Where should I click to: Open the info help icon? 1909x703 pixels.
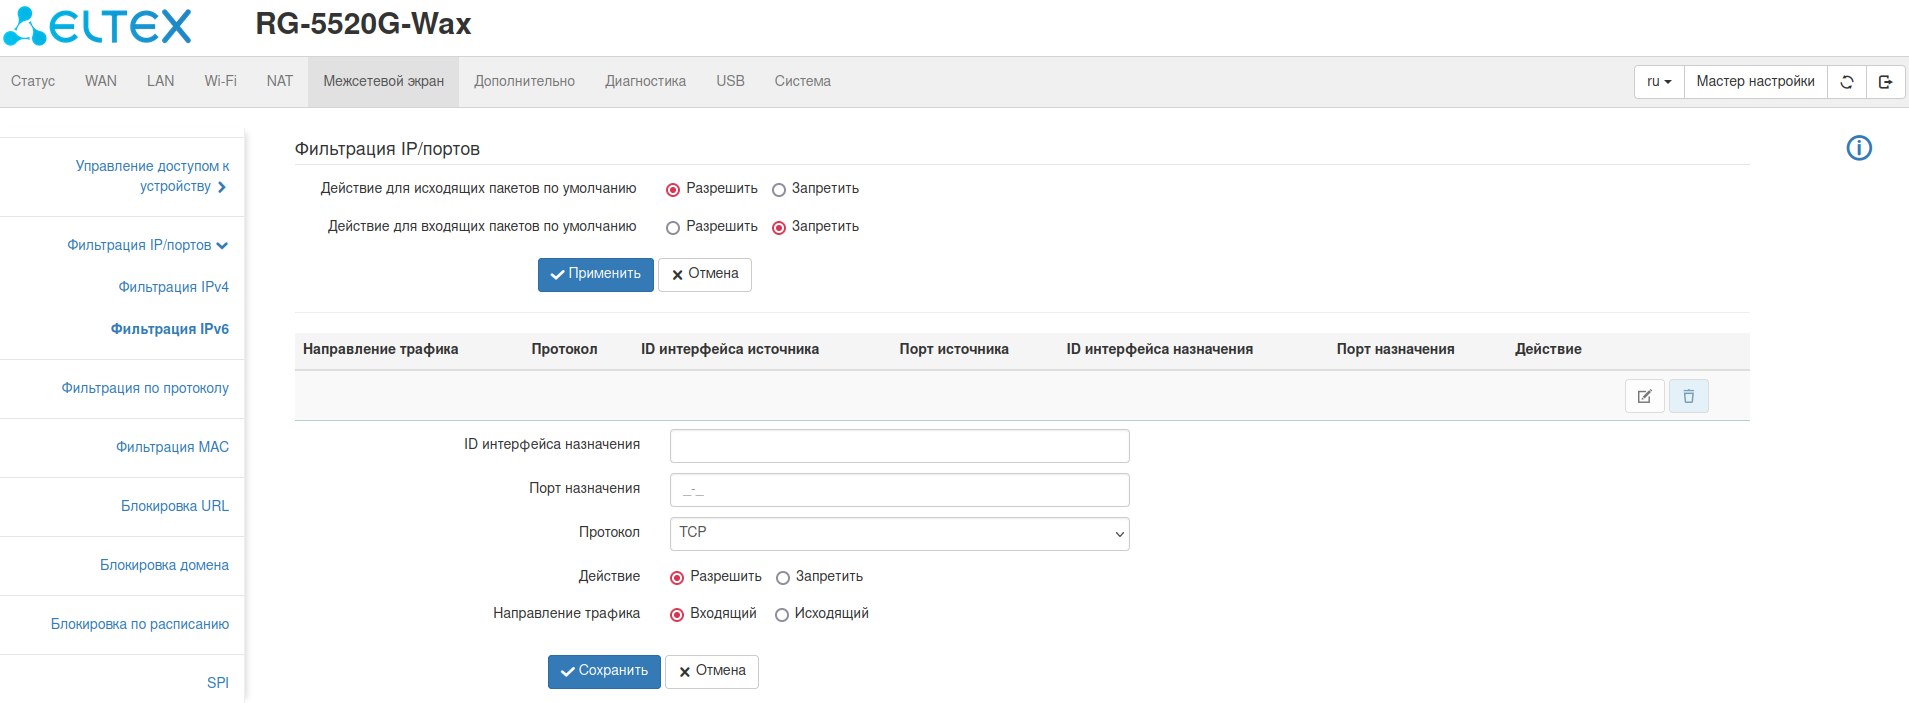tap(1859, 148)
